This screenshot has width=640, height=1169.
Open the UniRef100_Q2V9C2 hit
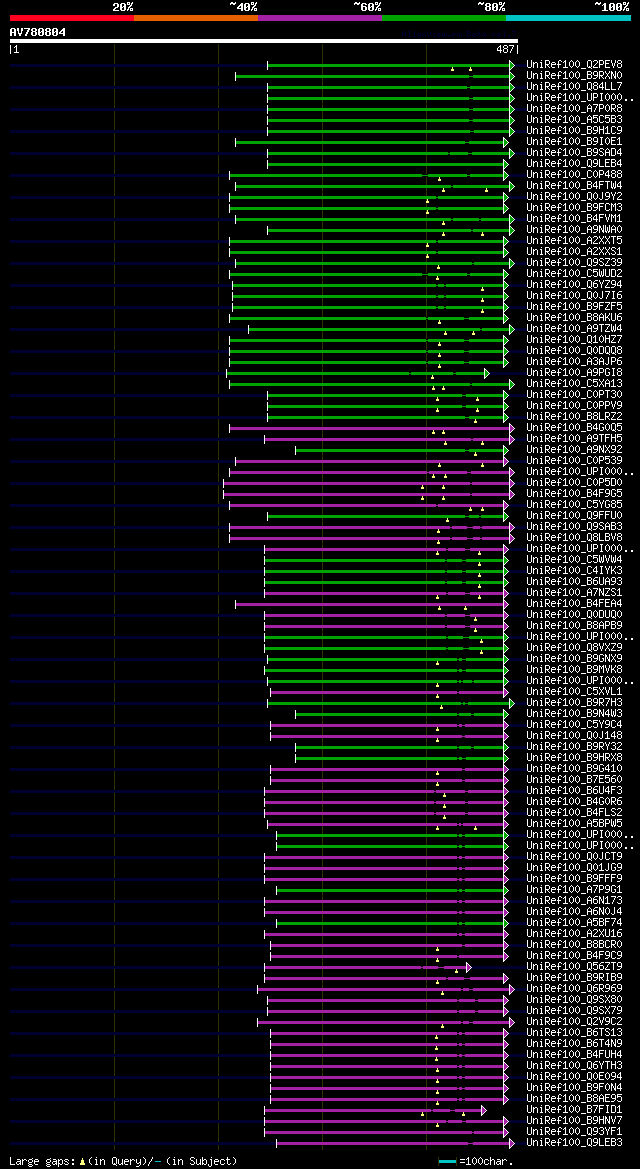[574, 1021]
